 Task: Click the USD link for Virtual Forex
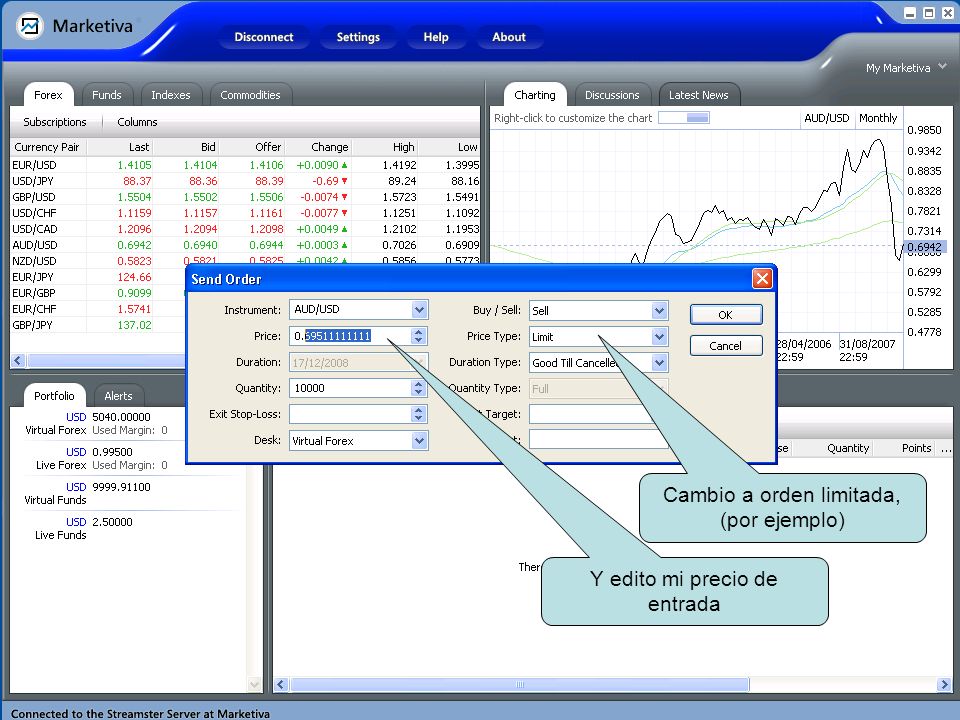(x=76, y=417)
